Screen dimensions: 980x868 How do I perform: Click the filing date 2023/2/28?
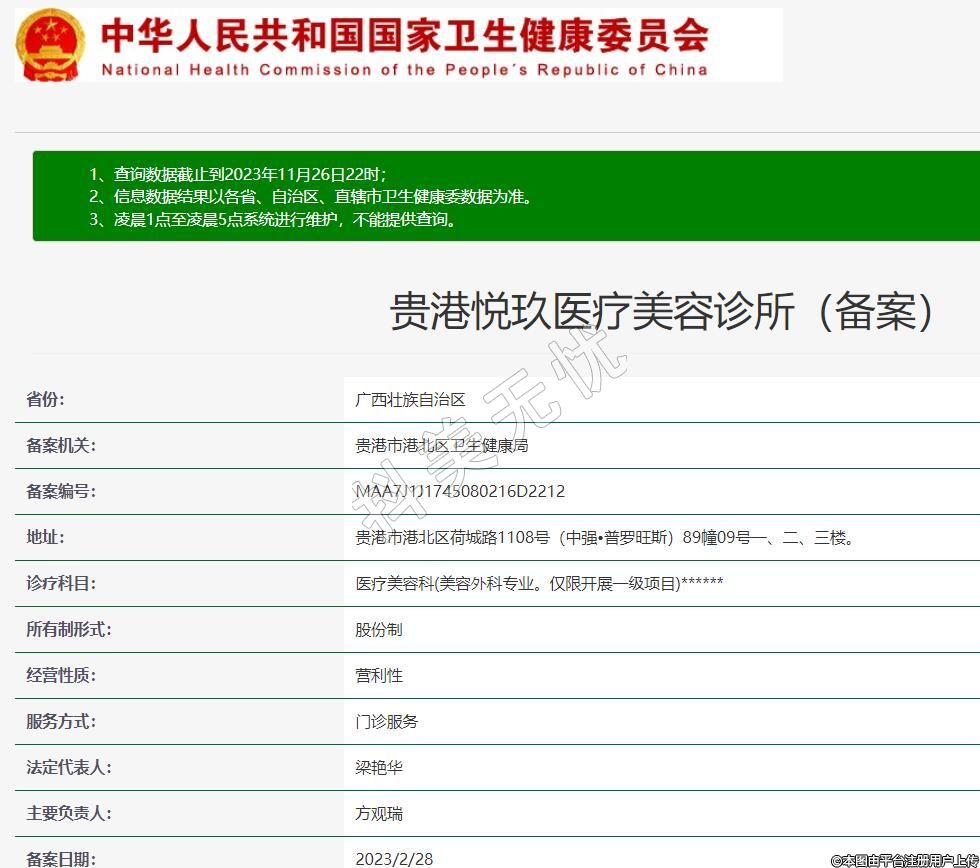(394, 858)
